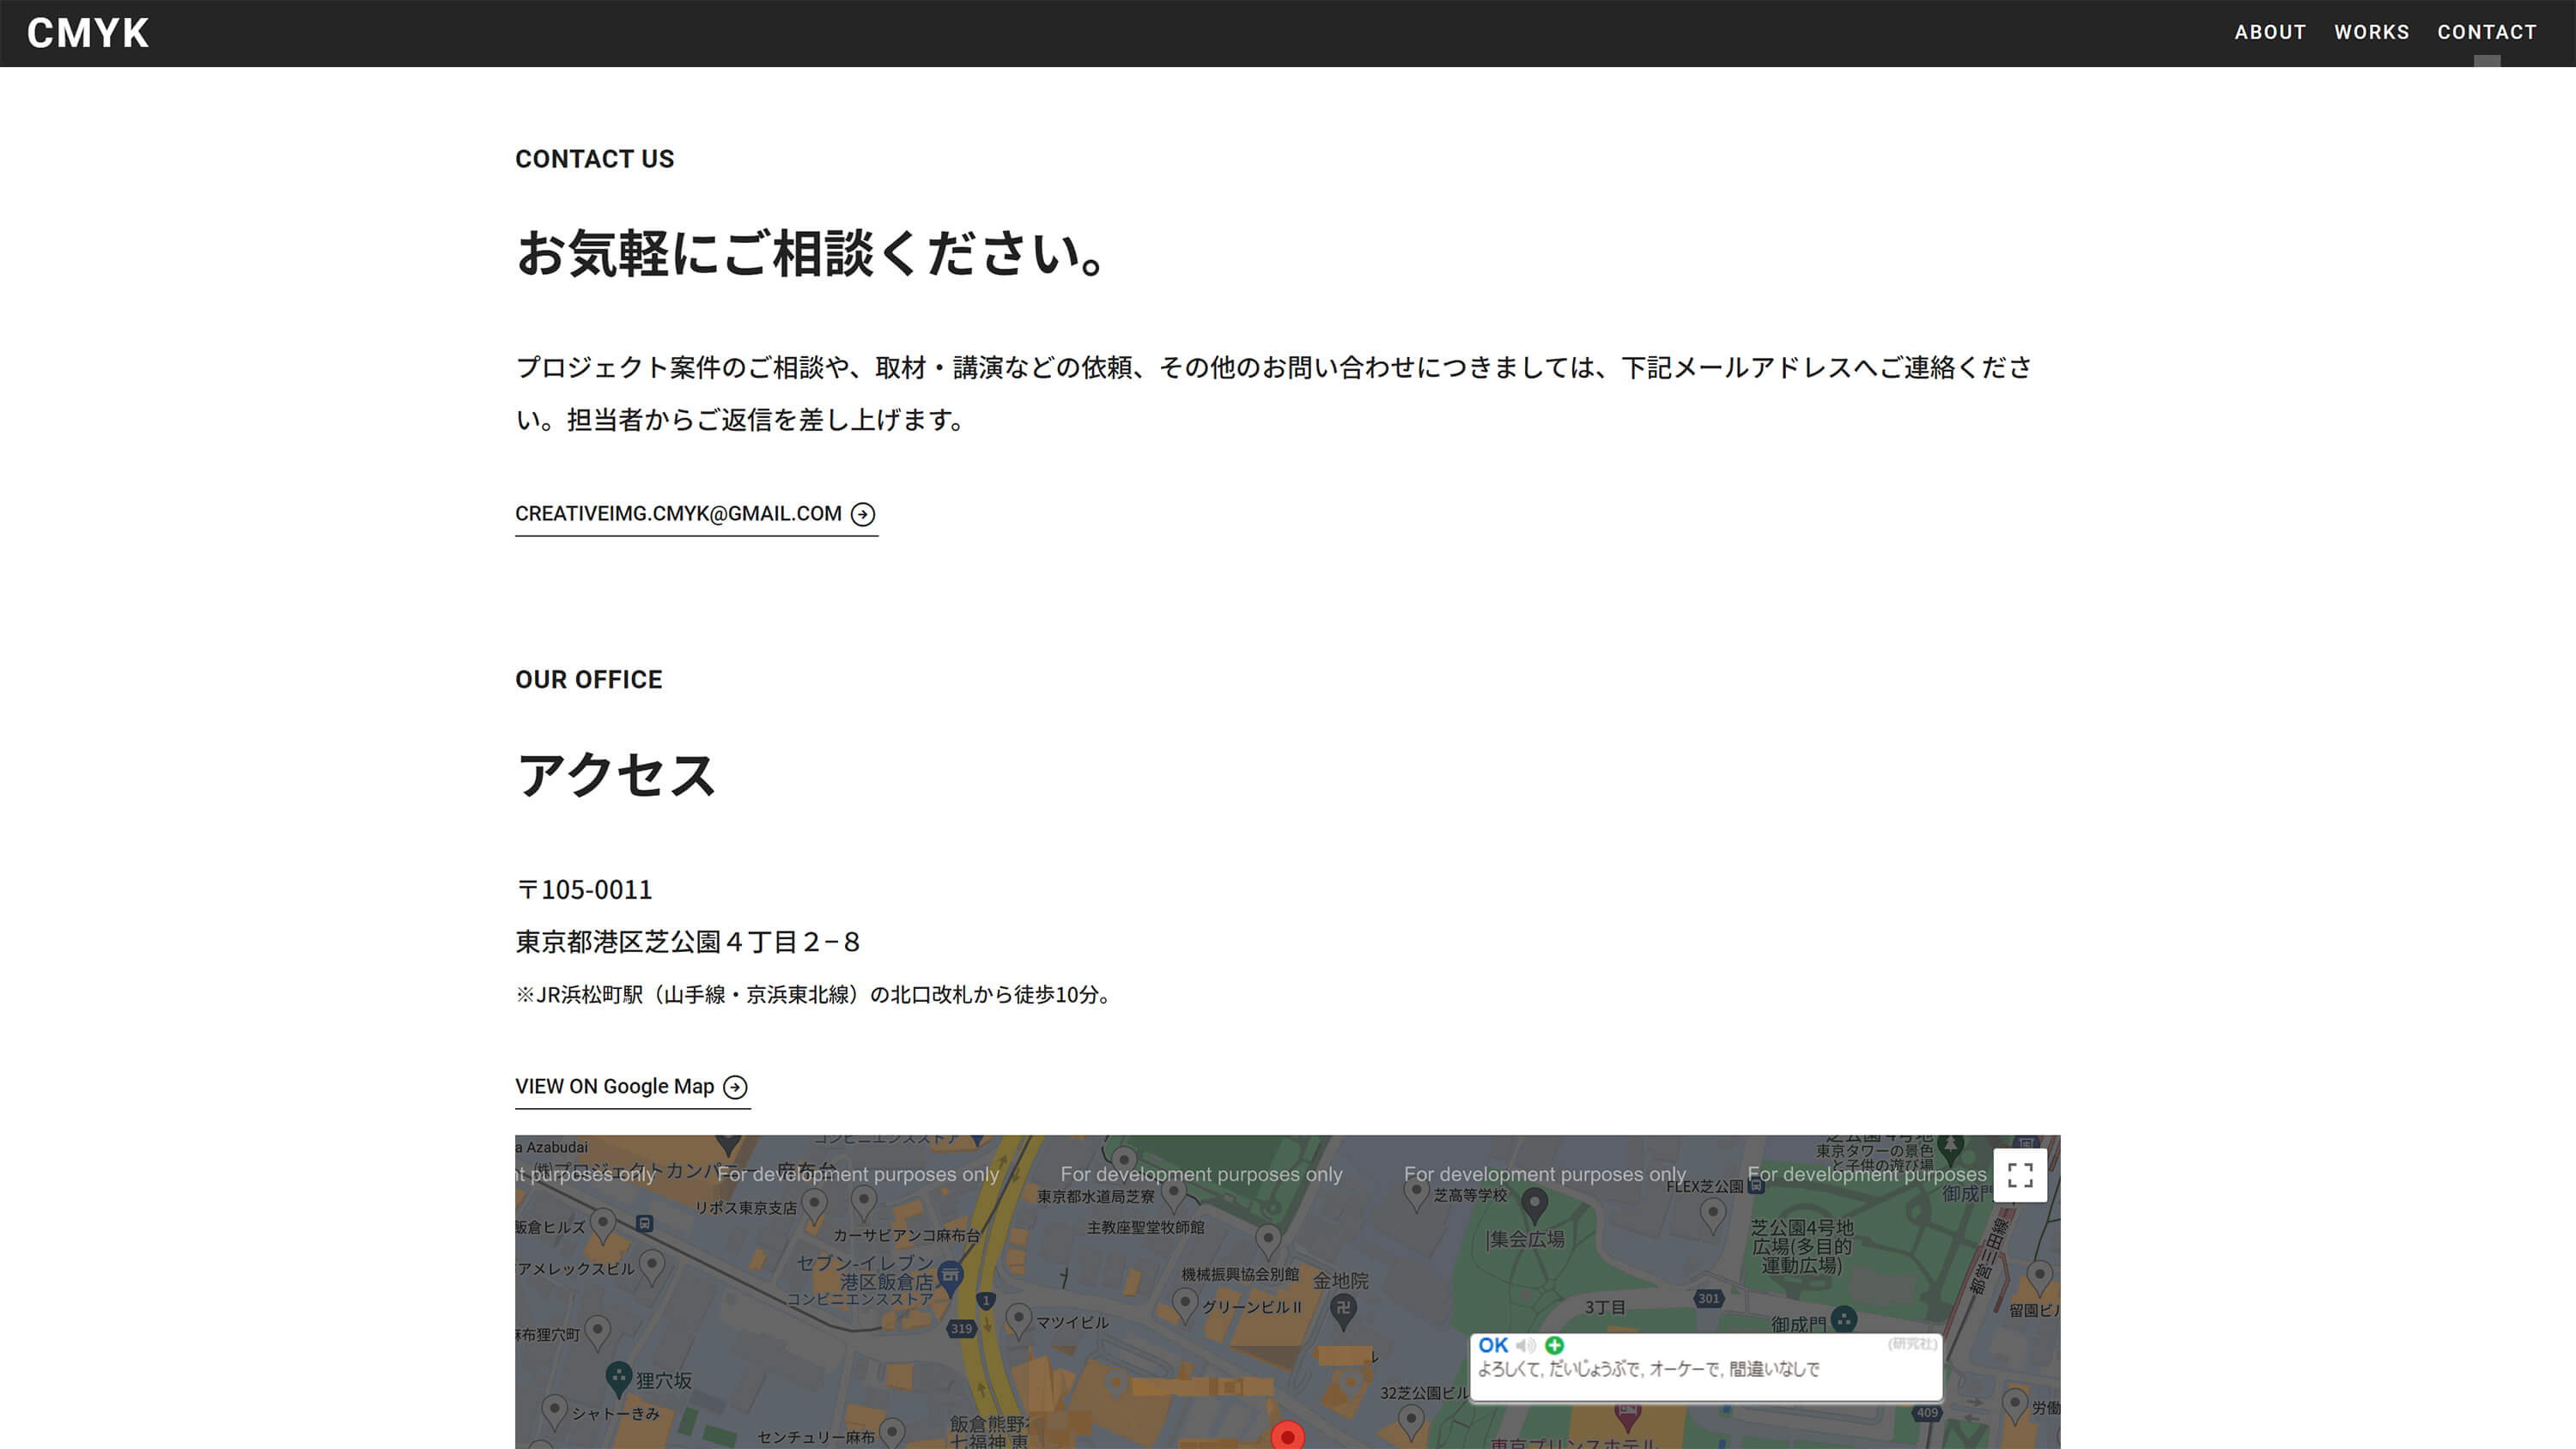Screen dimensions: 2576x1449
Task: Go to WORKS in the navigation
Action: point(2371,32)
